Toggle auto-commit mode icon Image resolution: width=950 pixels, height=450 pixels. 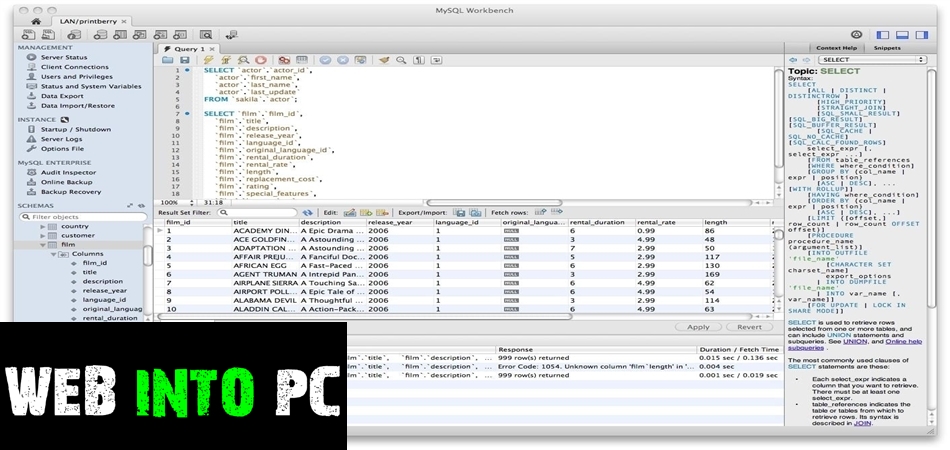click(x=360, y=60)
